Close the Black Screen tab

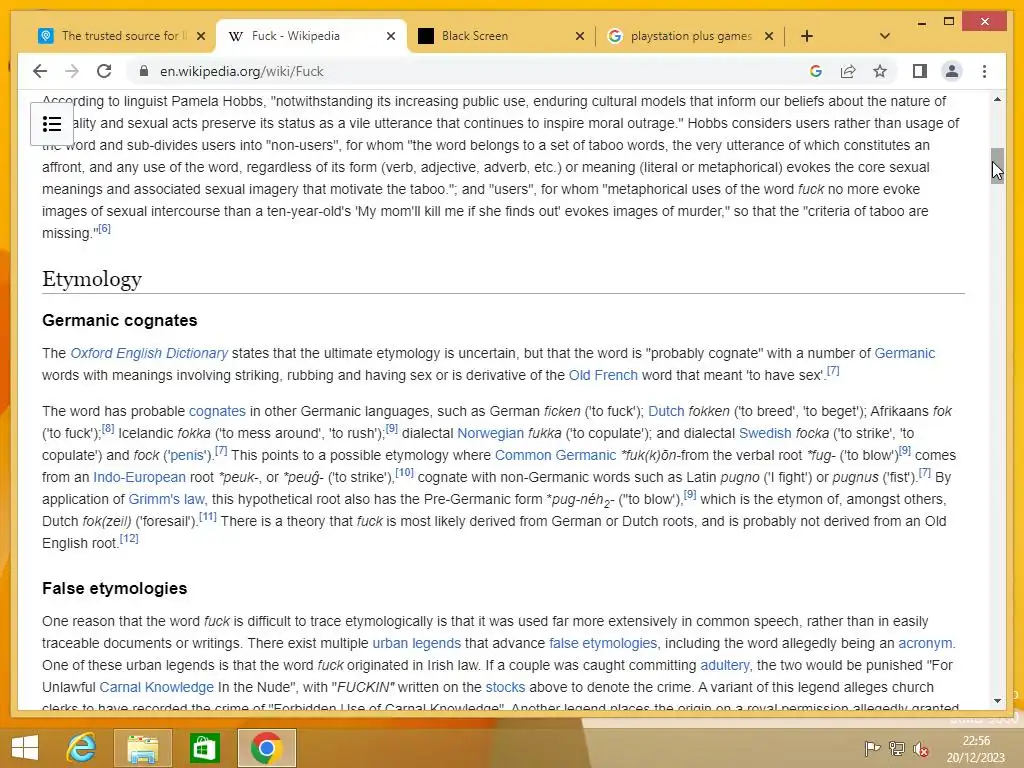[579, 36]
